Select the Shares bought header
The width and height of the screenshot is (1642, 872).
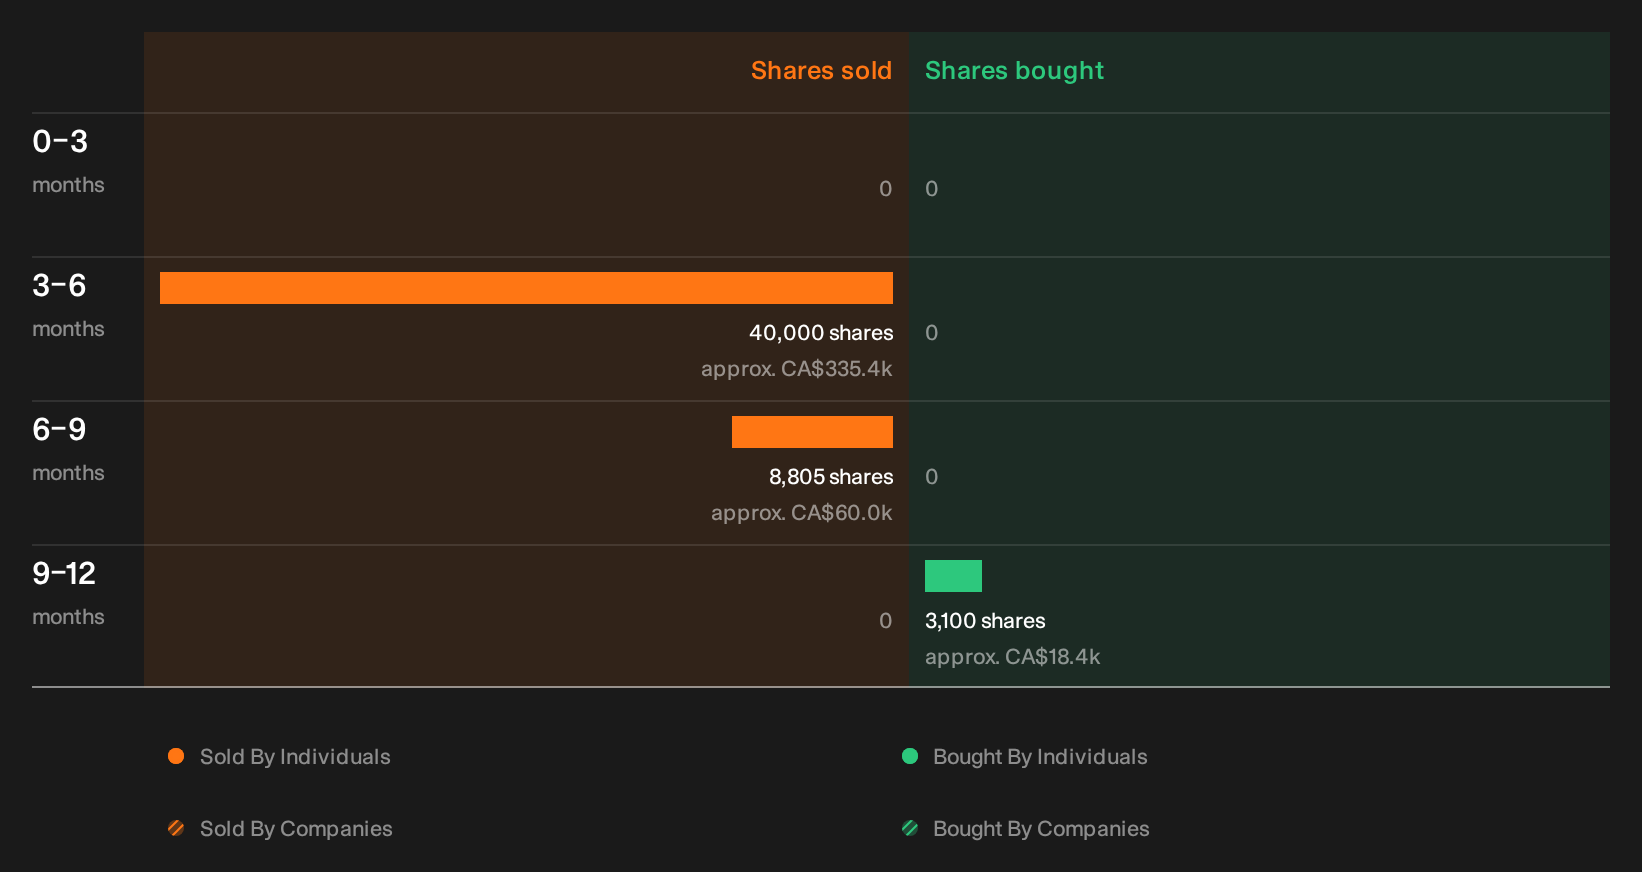(x=1014, y=71)
